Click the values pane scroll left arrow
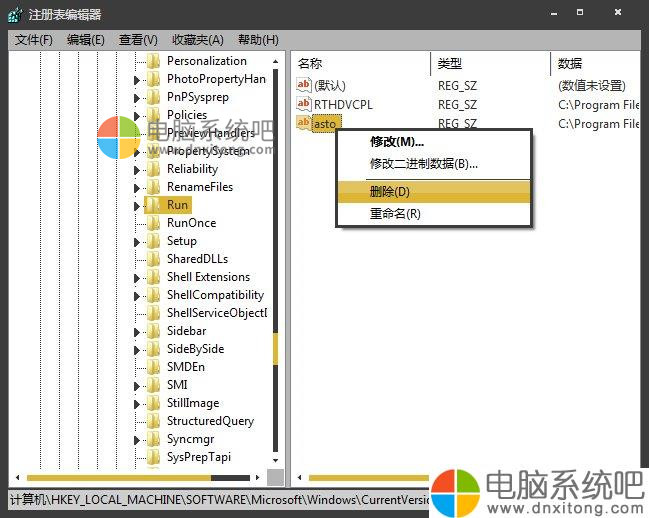649x518 pixels. tap(299, 477)
